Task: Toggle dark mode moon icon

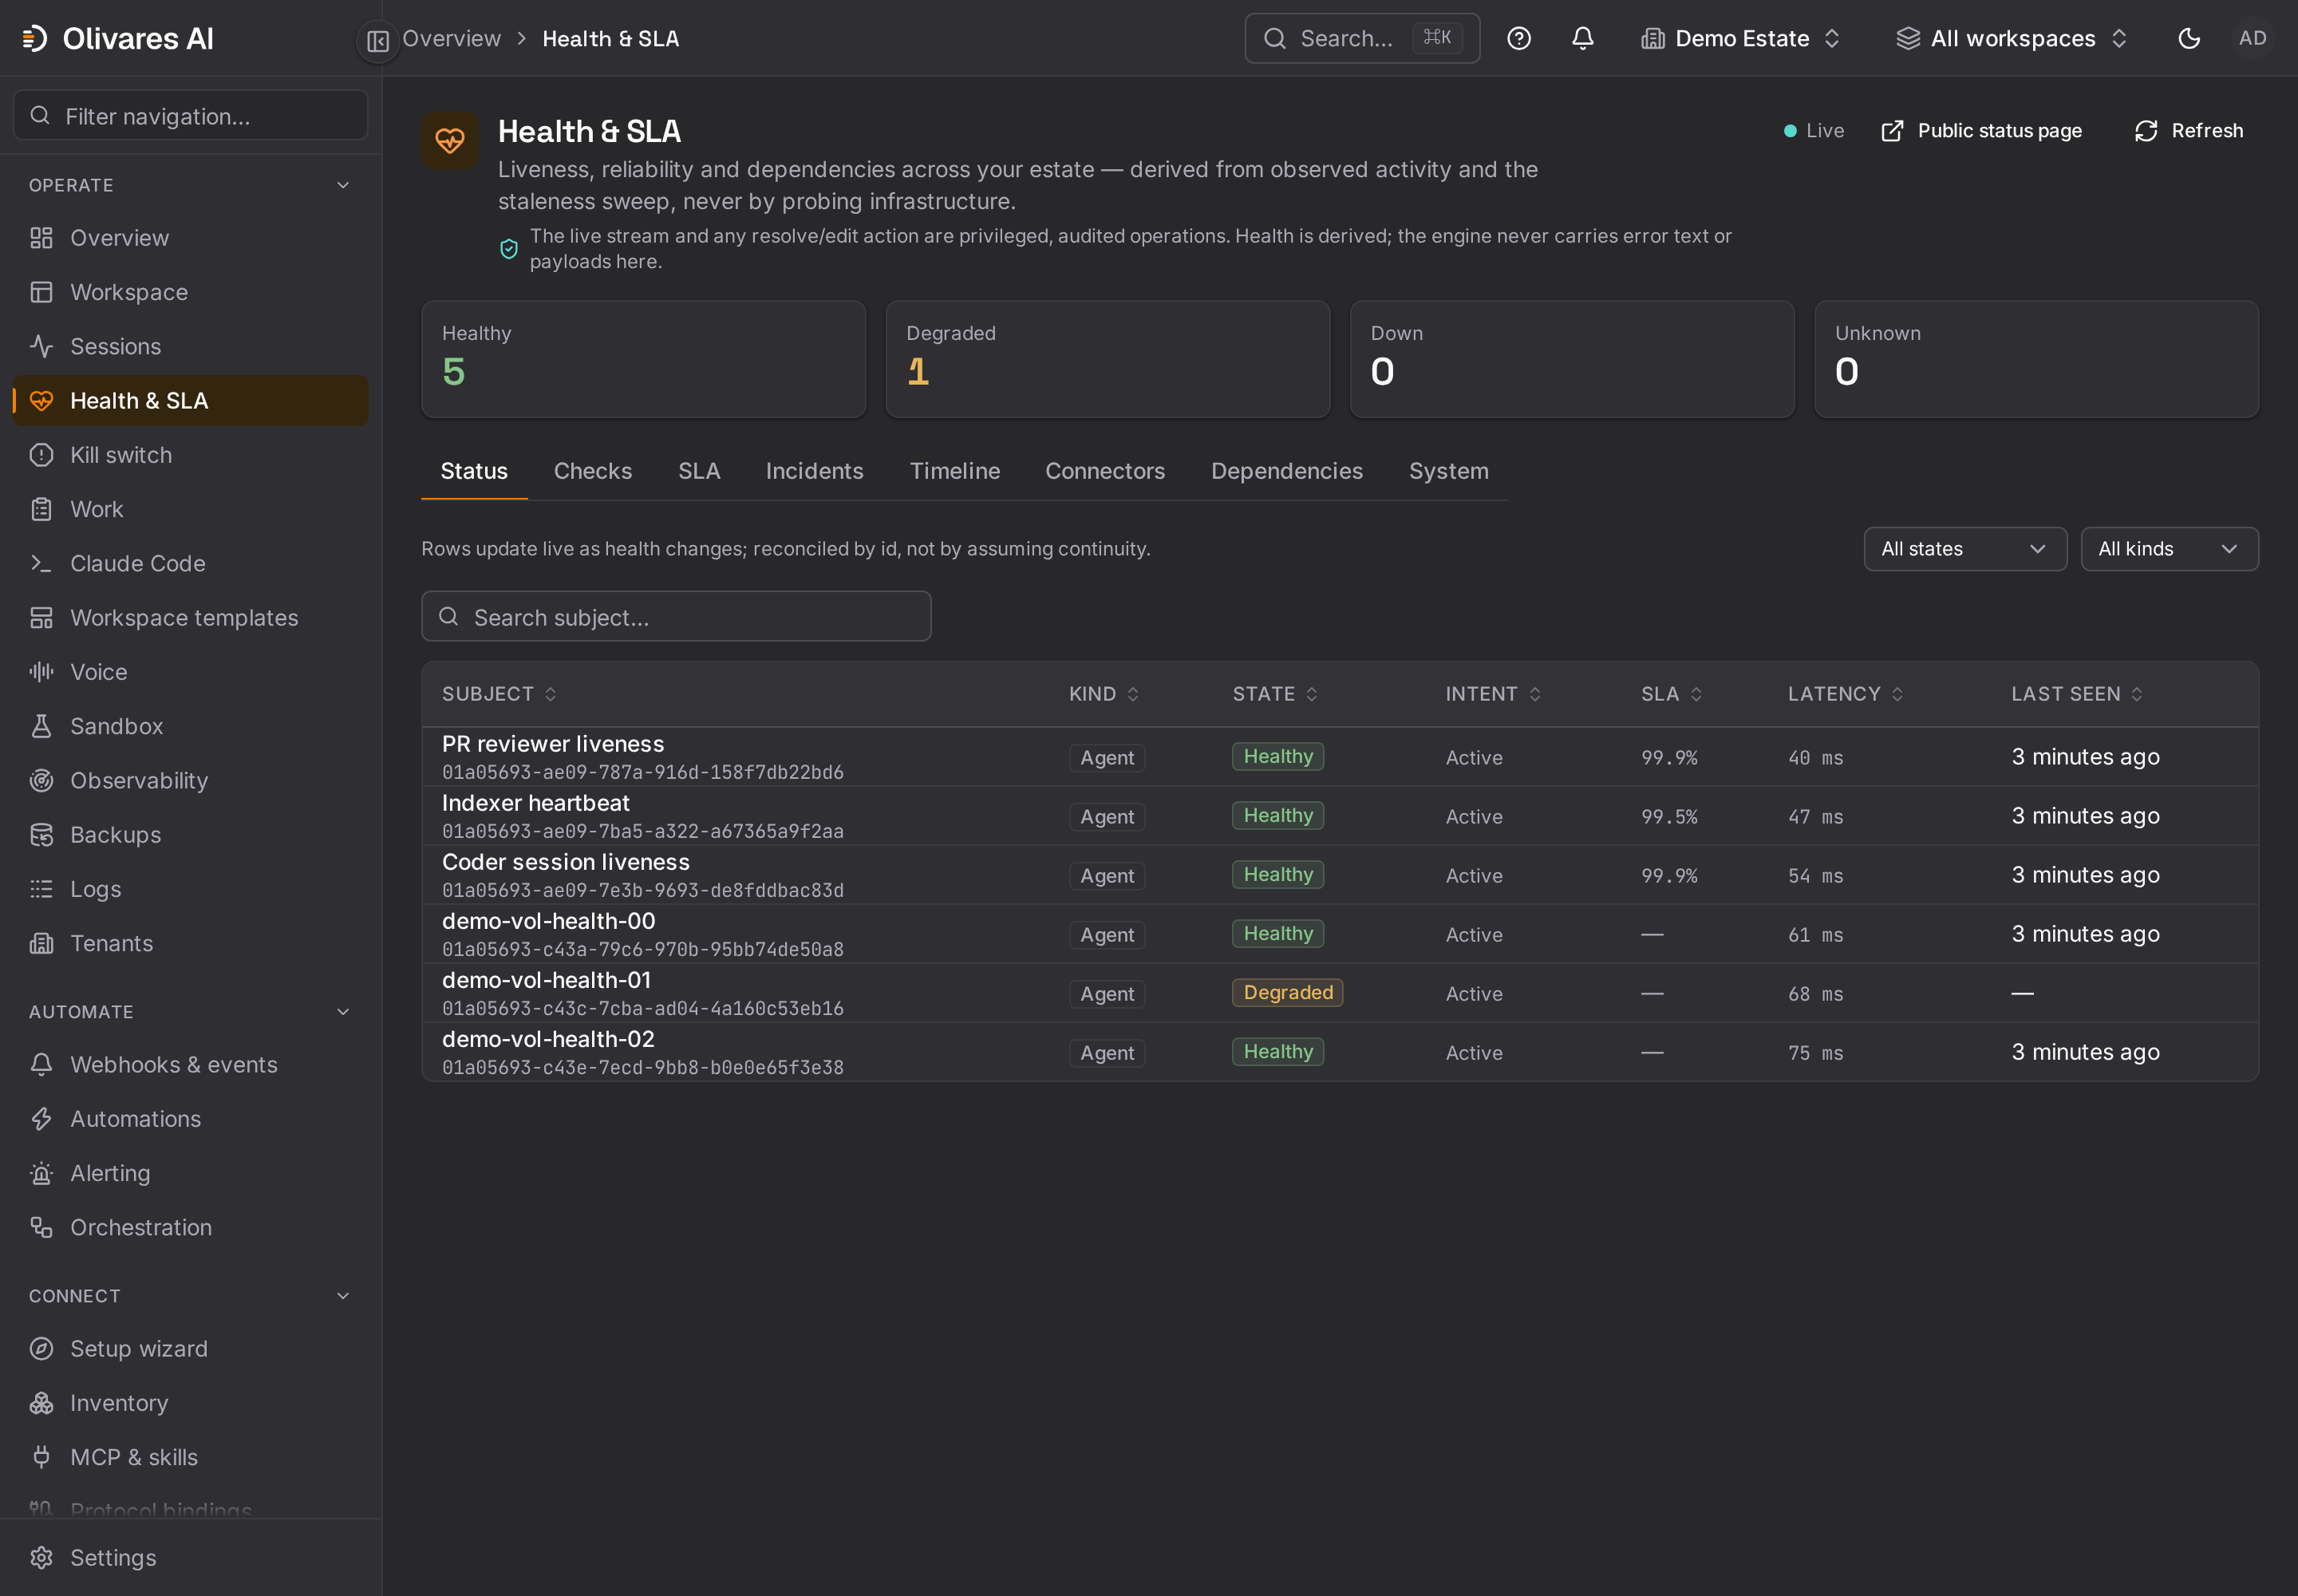Action: click(x=2188, y=38)
